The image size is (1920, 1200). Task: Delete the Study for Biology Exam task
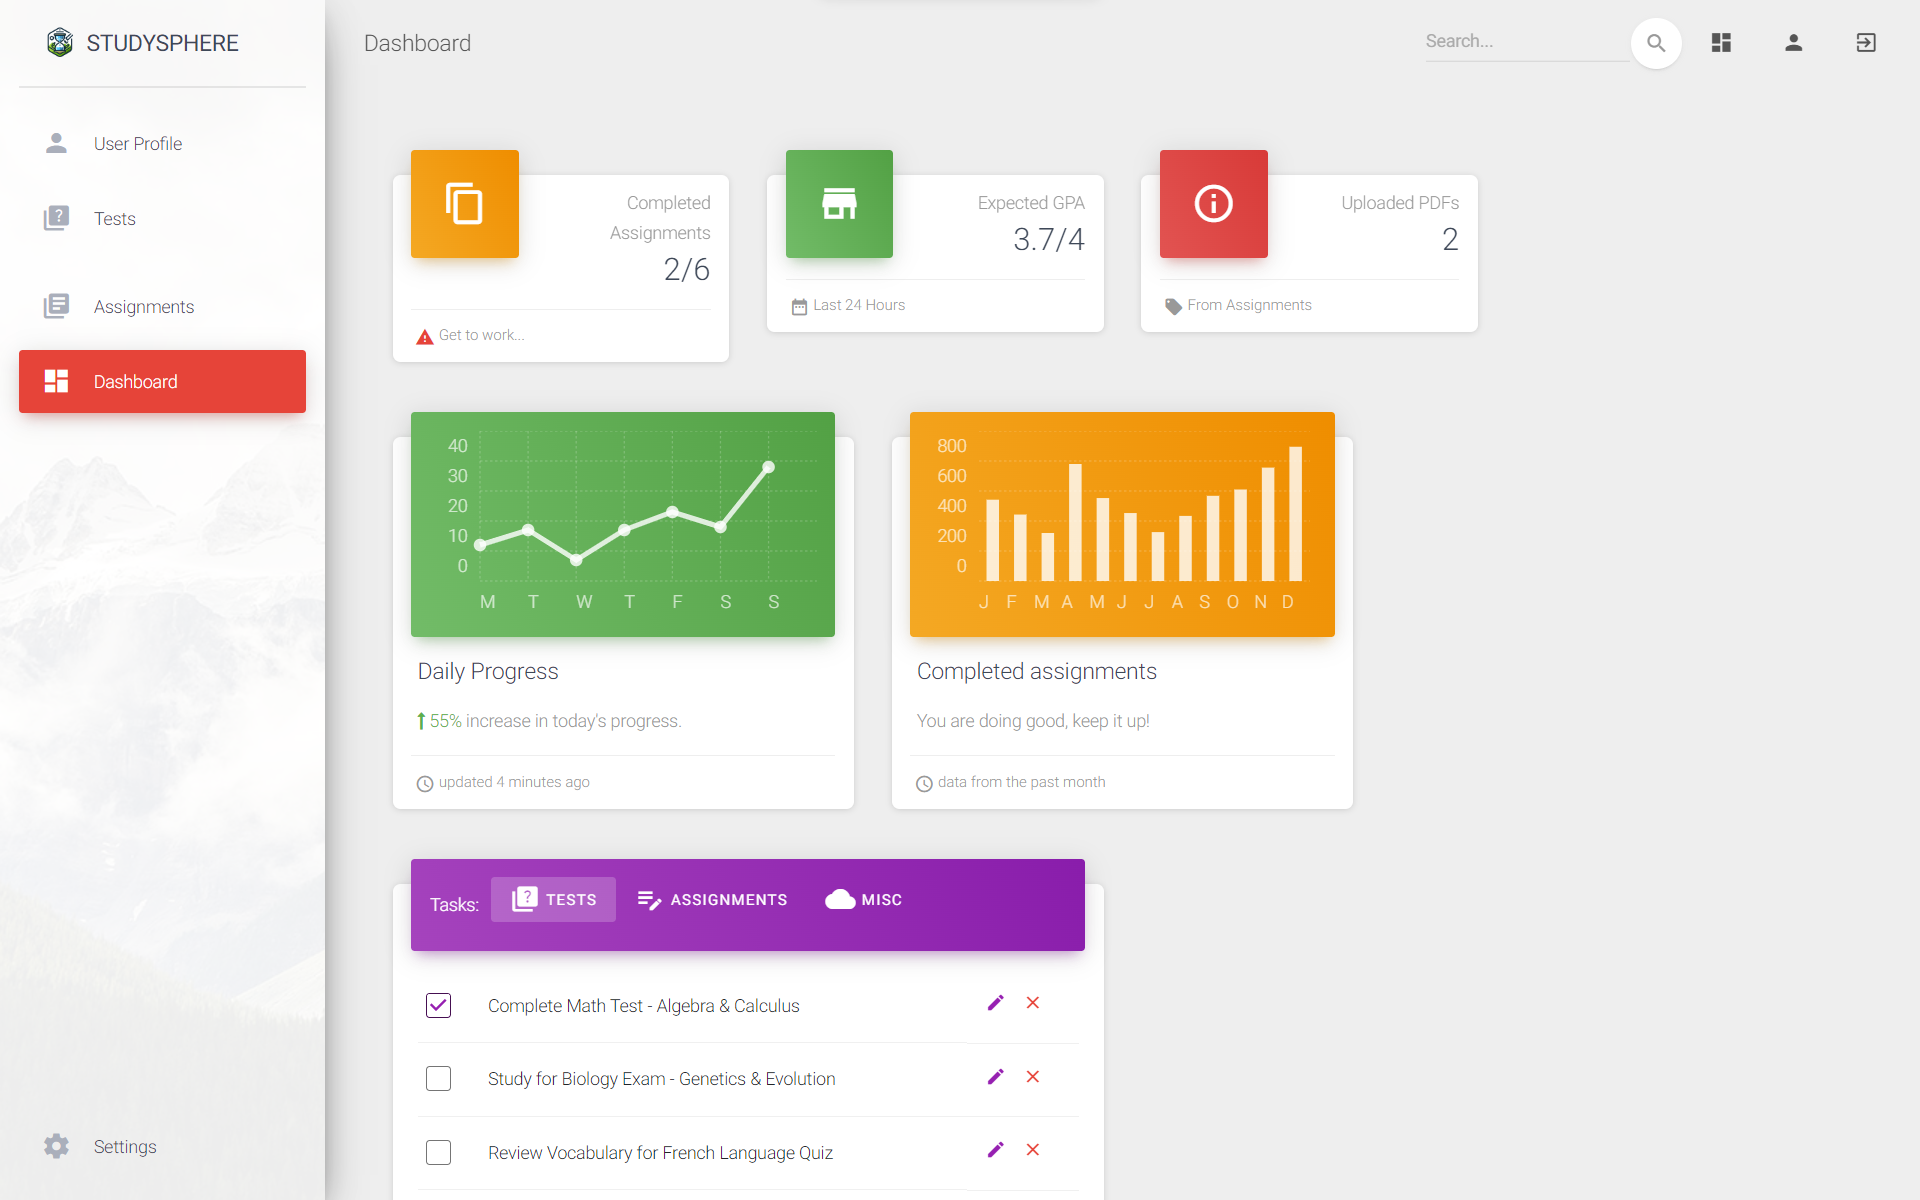pos(1033,1077)
